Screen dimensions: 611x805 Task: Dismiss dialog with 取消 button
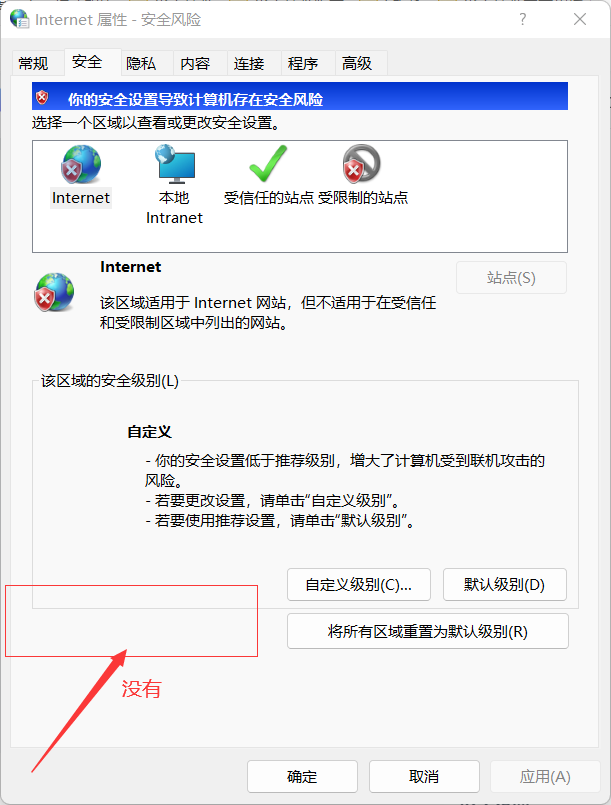click(x=424, y=776)
